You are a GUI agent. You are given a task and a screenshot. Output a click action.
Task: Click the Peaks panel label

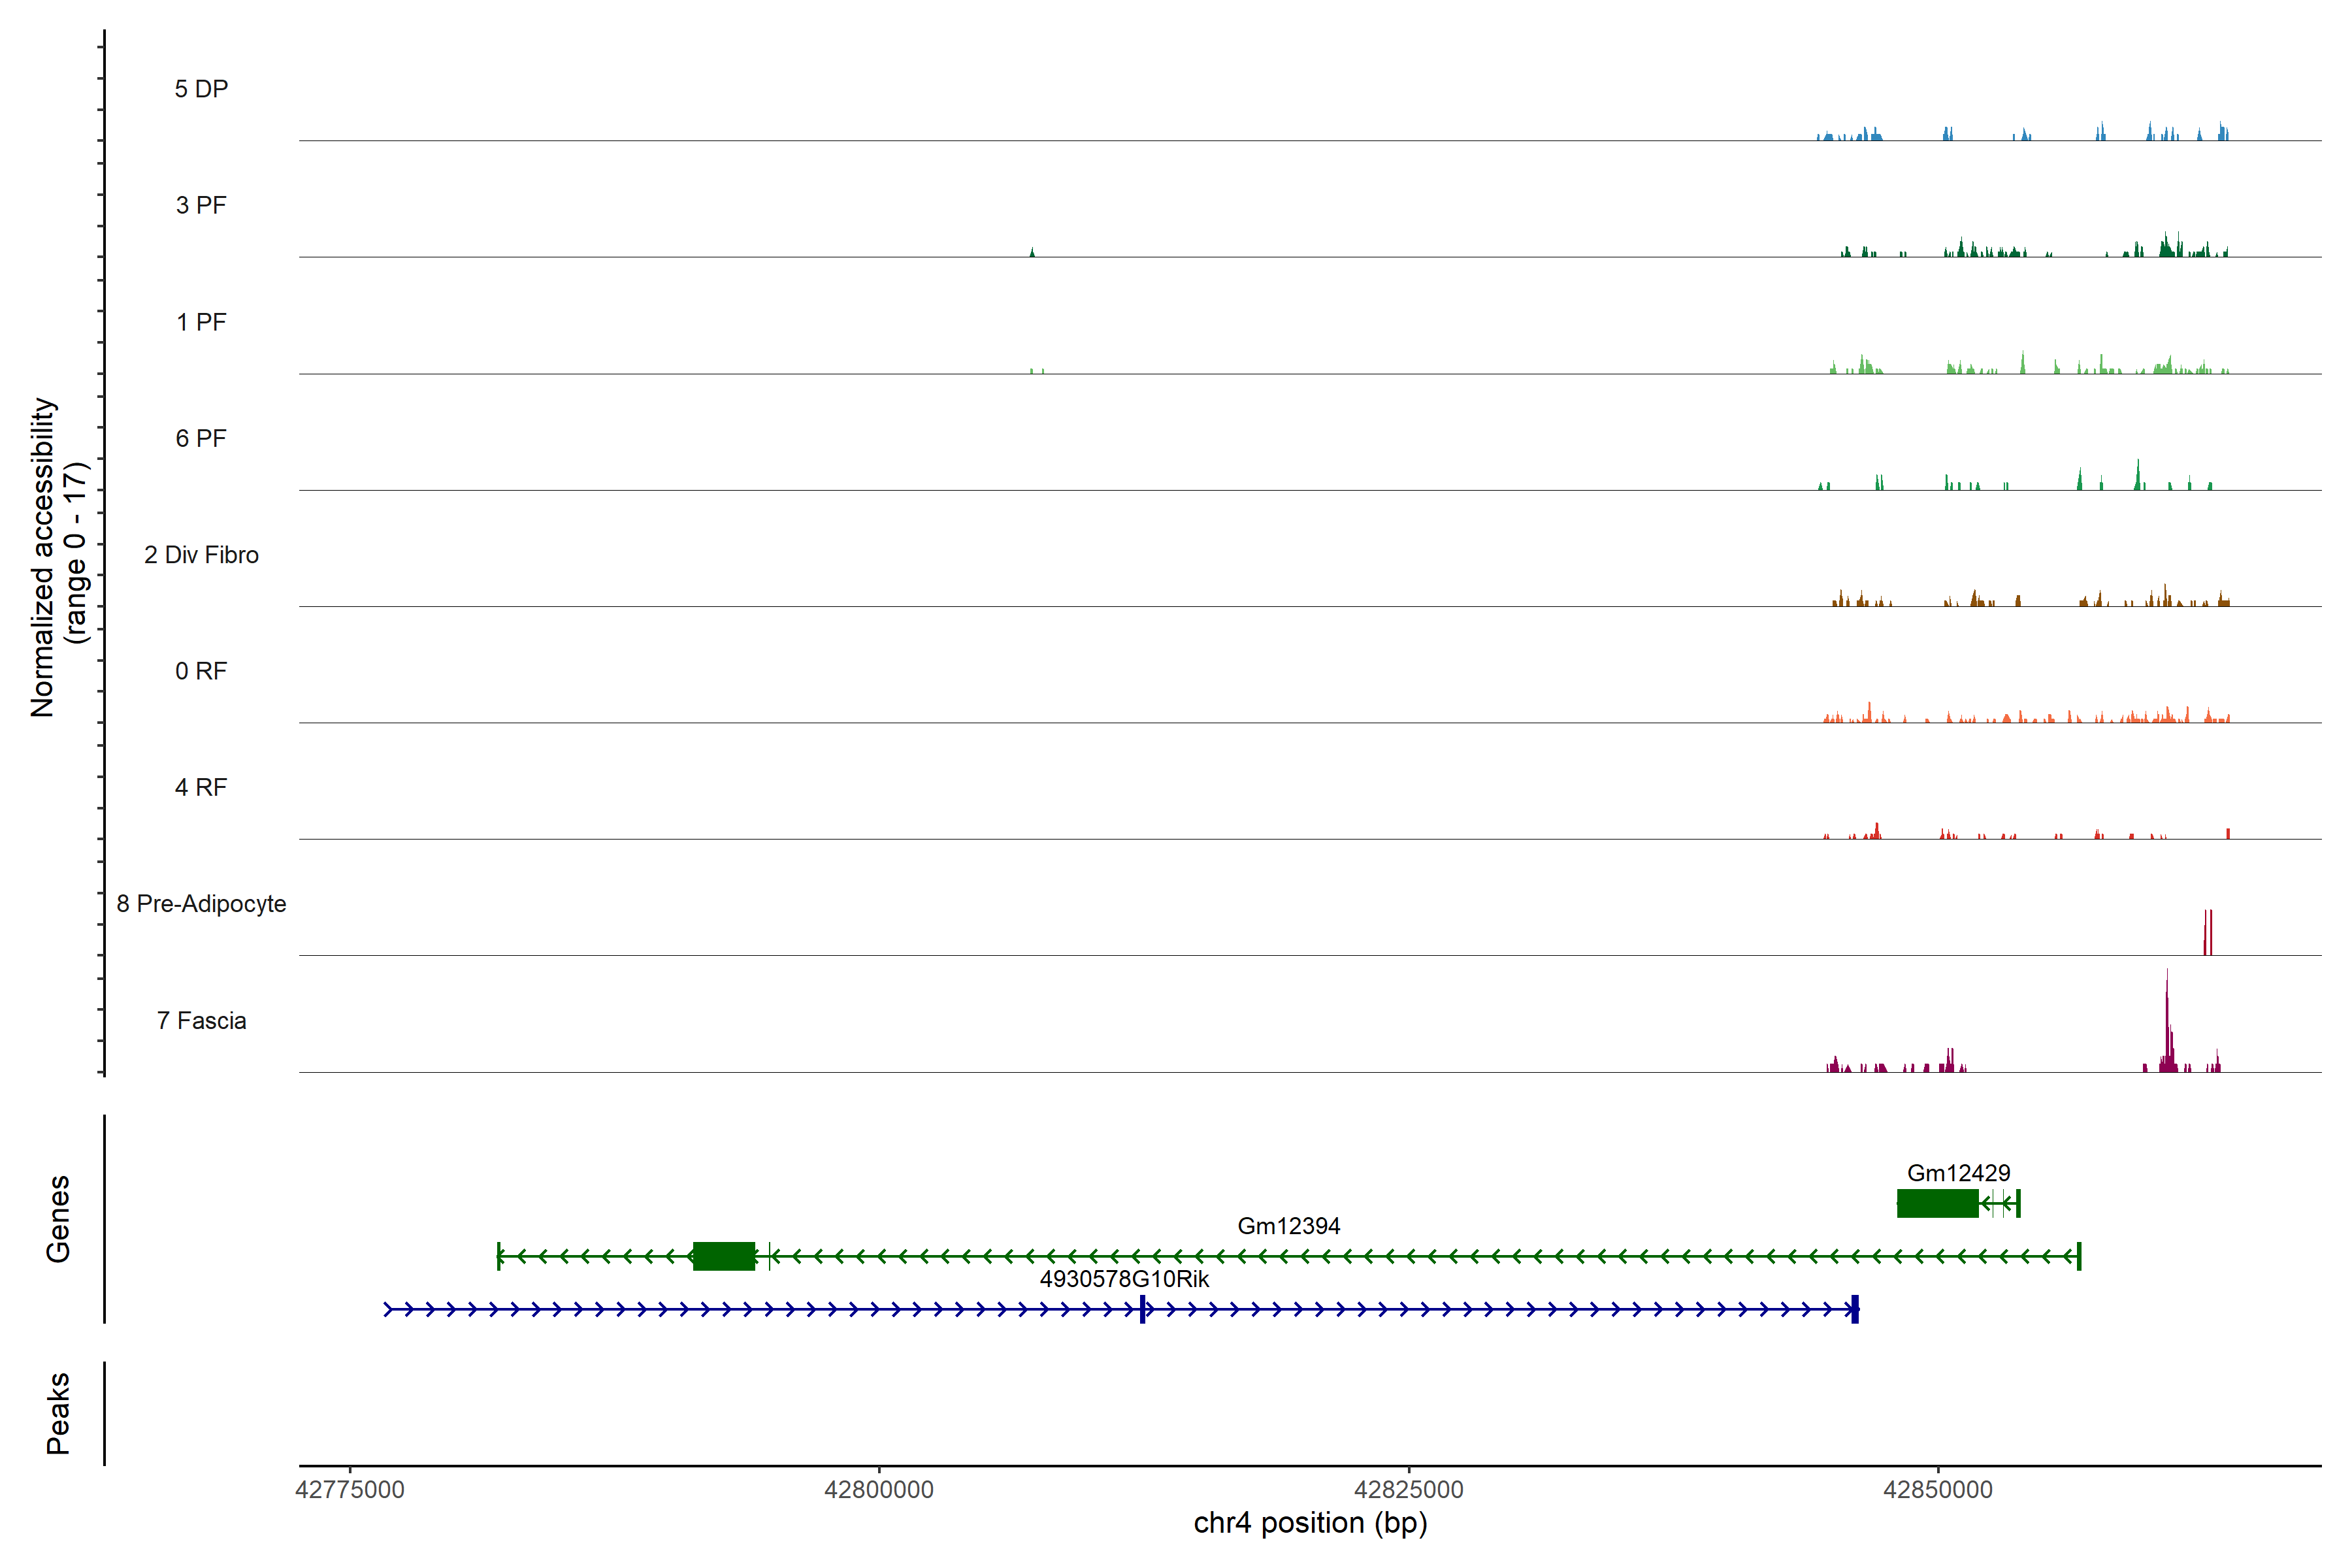pyautogui.click(x=58, y=1413)
